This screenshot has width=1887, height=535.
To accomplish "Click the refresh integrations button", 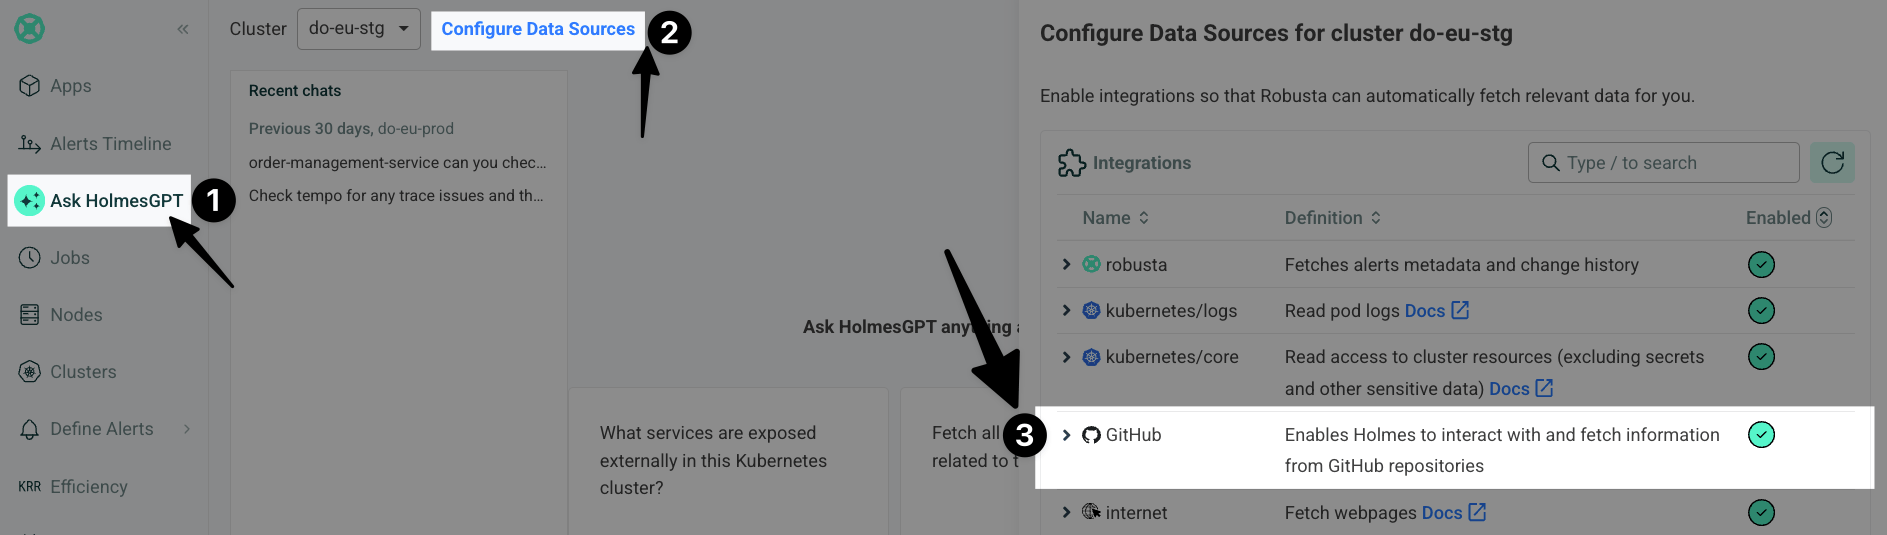I will pyautogui.click(x=1832, y=162).
